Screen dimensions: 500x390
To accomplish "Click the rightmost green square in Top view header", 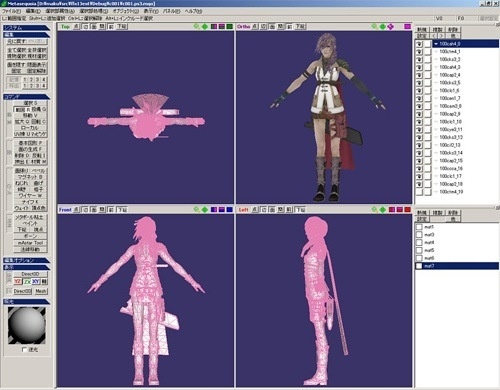I will pyautogui.click(x=230, y=26).
